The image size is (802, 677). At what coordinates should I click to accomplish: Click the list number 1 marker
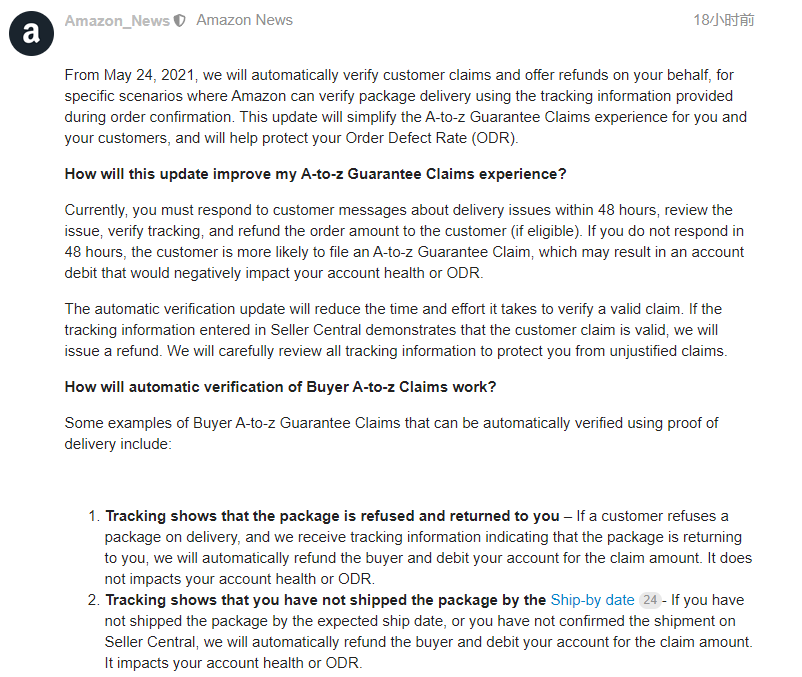(x=93, y=516)
